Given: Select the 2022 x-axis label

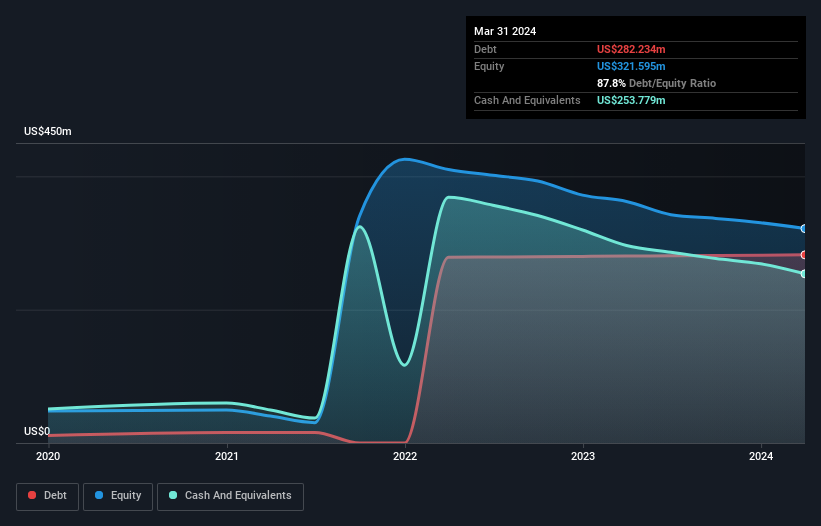Looking at the screenshot, I should [x=405, y=456].
